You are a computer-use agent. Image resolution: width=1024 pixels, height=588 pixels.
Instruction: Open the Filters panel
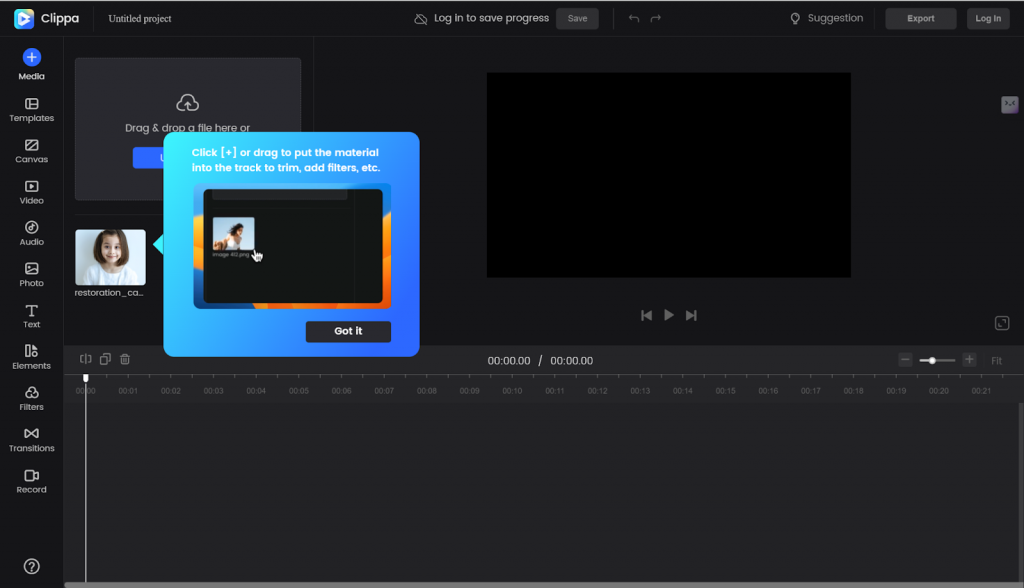click(x=31, y=399)
